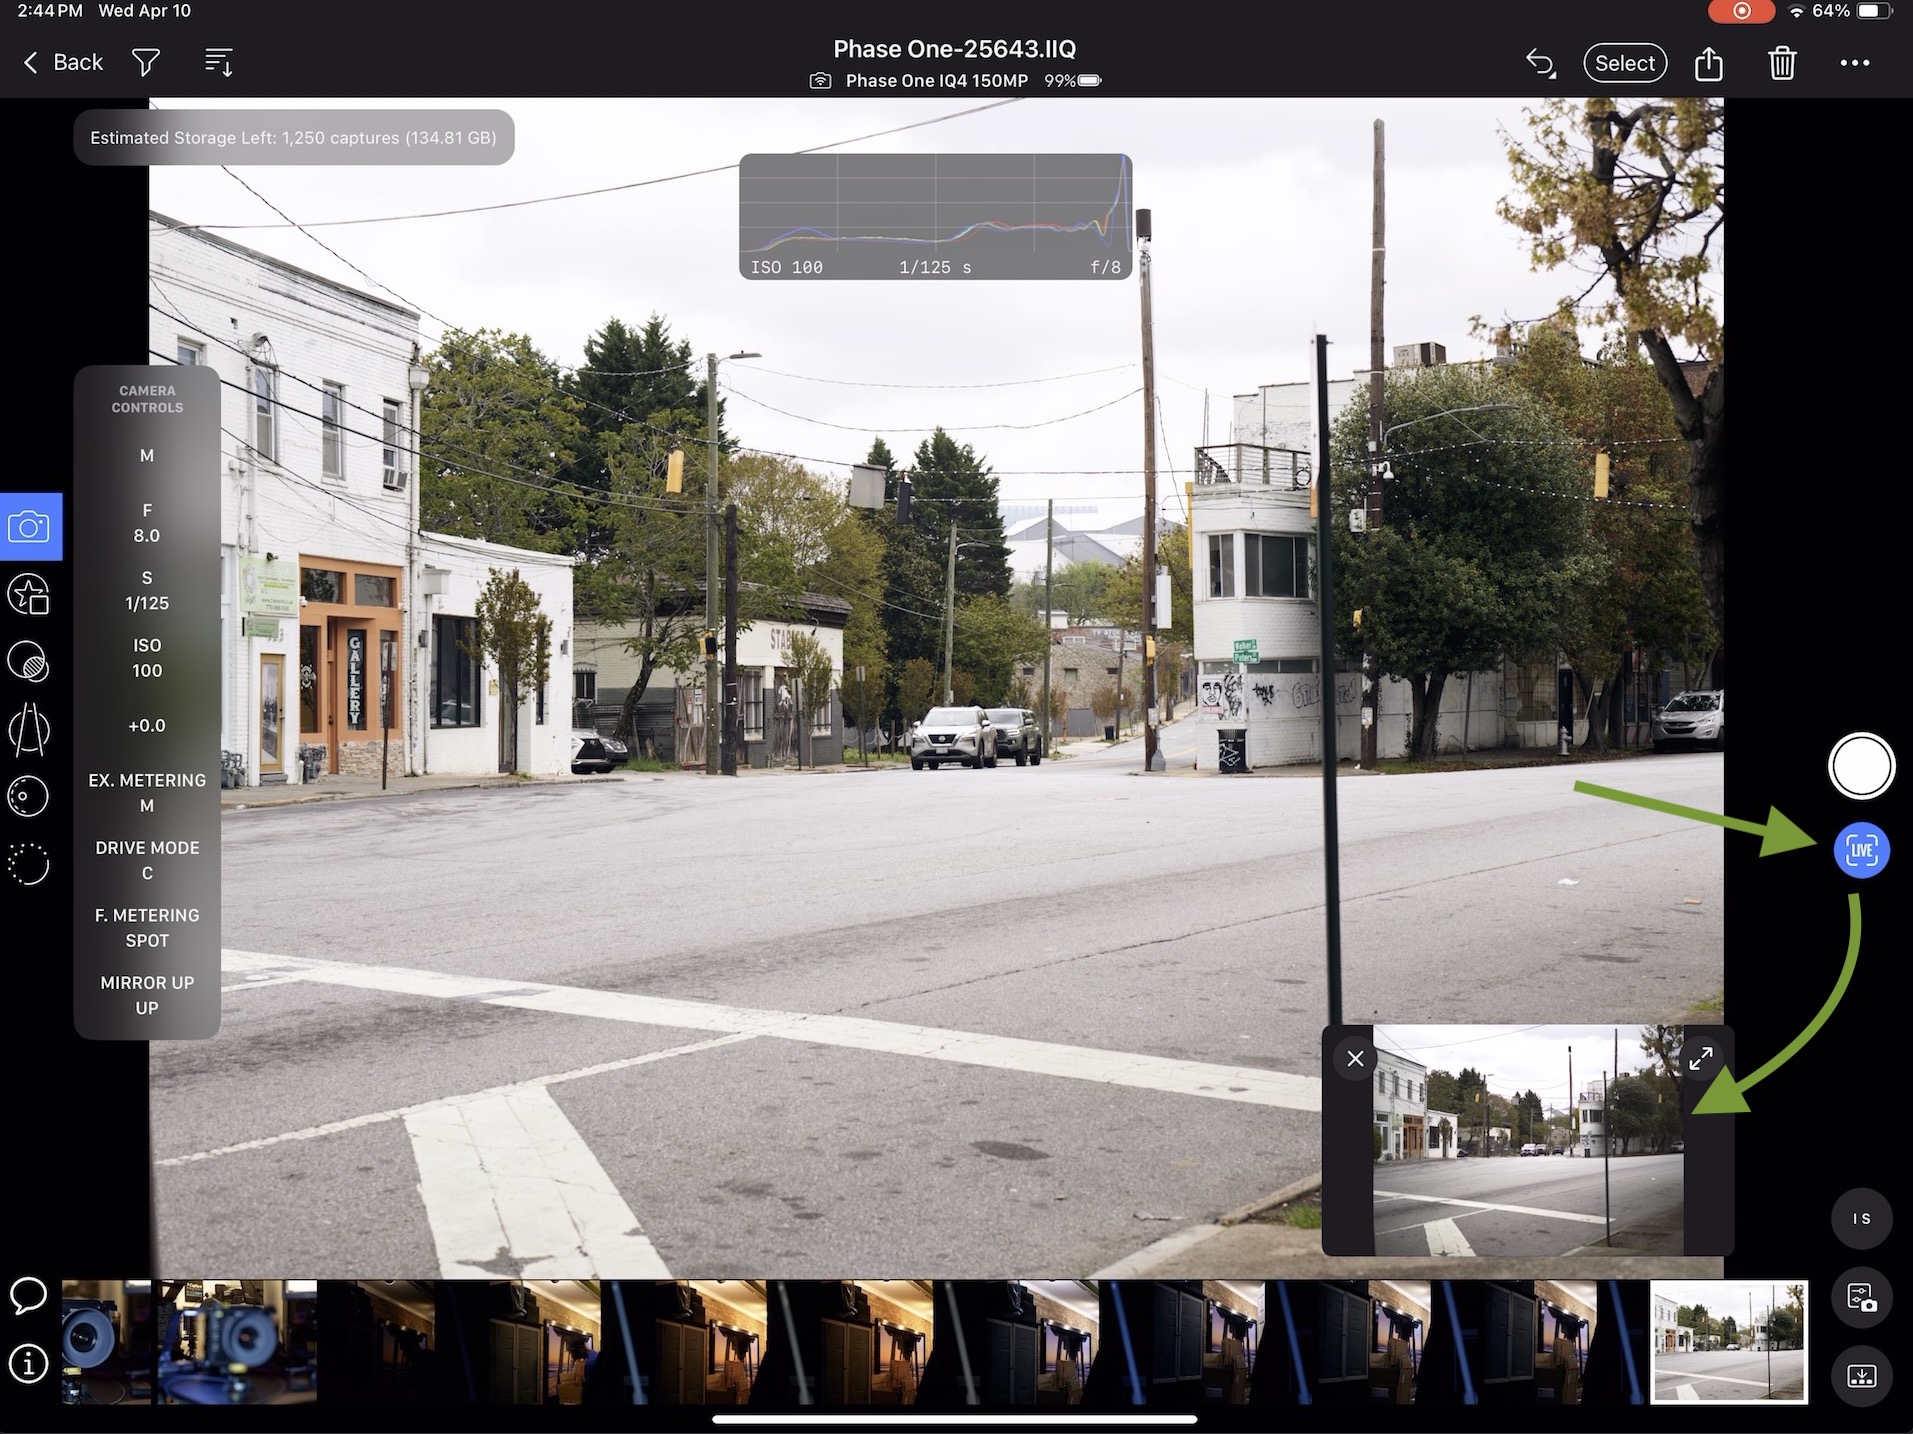Toggle Live View with the blue LIVE button
Viewport: 1913px width, 1434px height.
point(1860,850)
